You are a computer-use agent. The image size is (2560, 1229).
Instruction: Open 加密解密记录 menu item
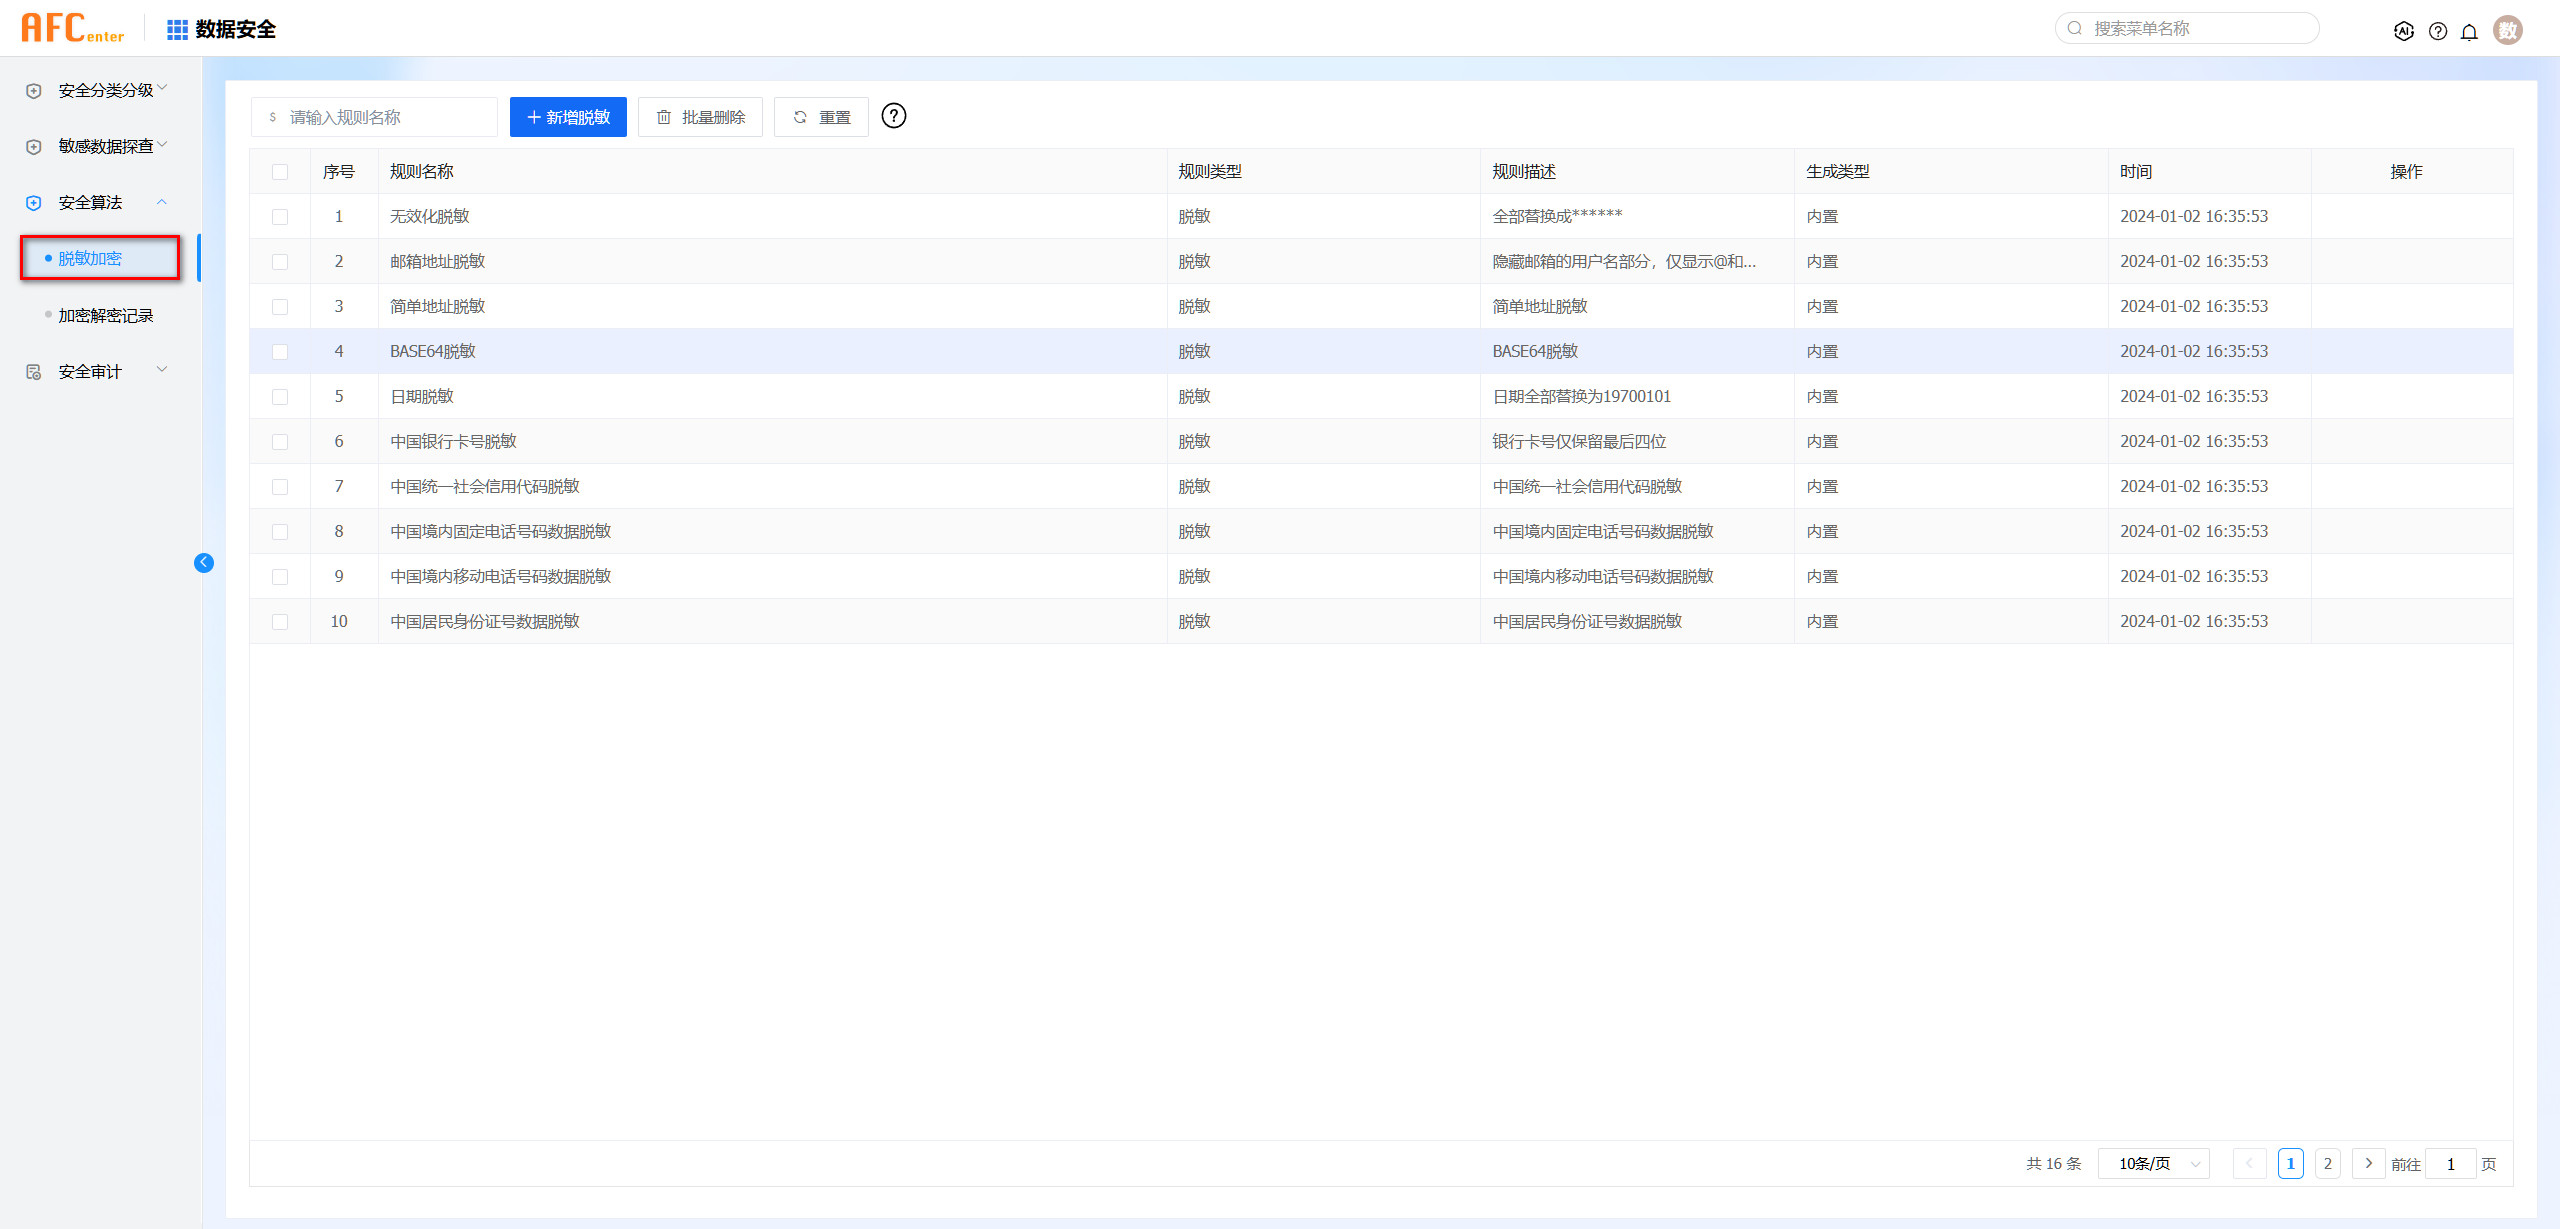coord(106,316)
